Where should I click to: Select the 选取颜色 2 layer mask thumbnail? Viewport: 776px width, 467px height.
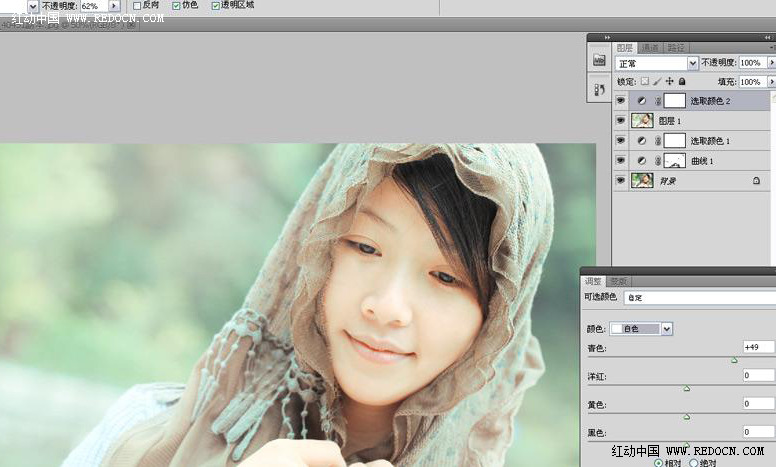tap(674, 101)
